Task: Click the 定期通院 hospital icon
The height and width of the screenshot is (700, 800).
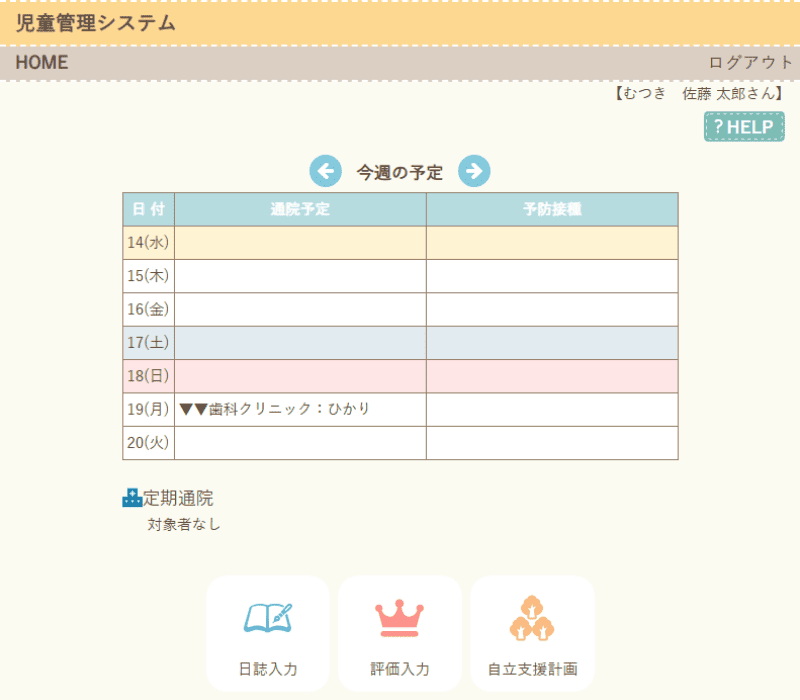Action: [x=132, y=498]
